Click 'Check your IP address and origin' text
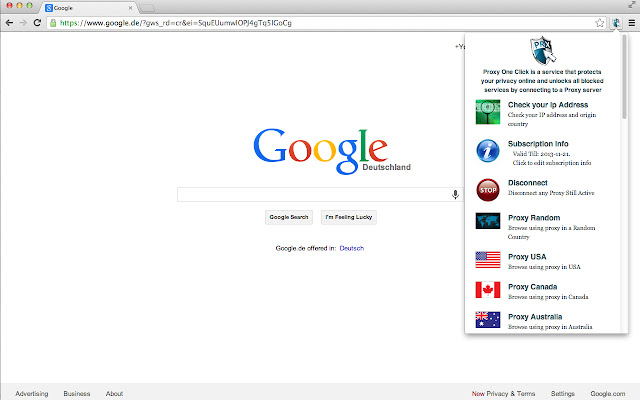 pos(552,115)
